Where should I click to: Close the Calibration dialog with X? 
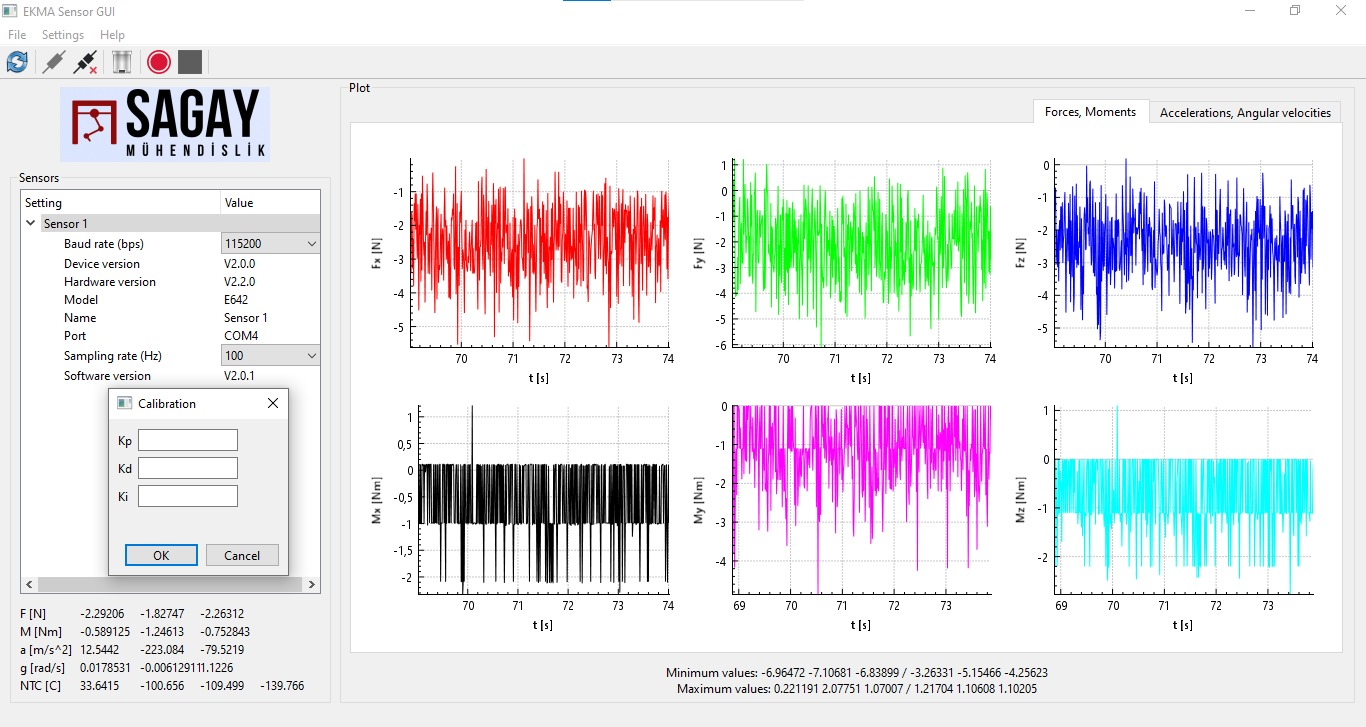click(x=273, y=404)
